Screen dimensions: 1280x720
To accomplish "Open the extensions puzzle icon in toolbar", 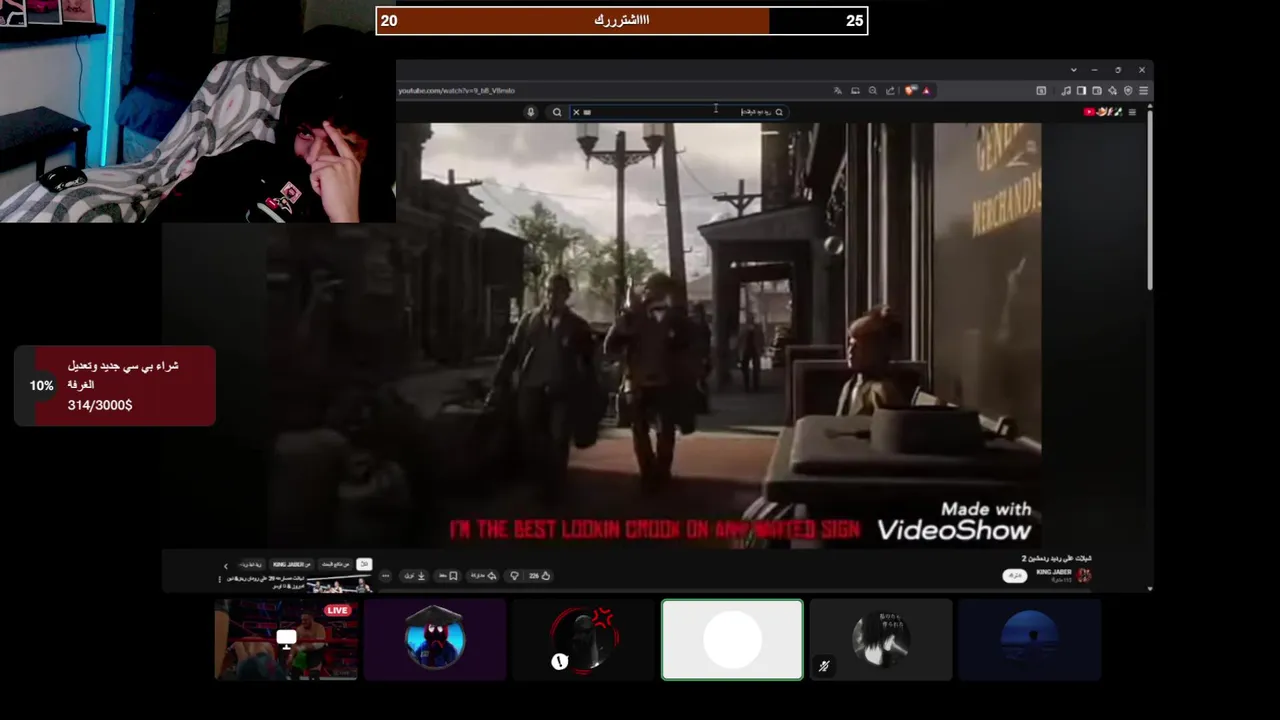I will pyautogui.click(x=1112, y=91).
